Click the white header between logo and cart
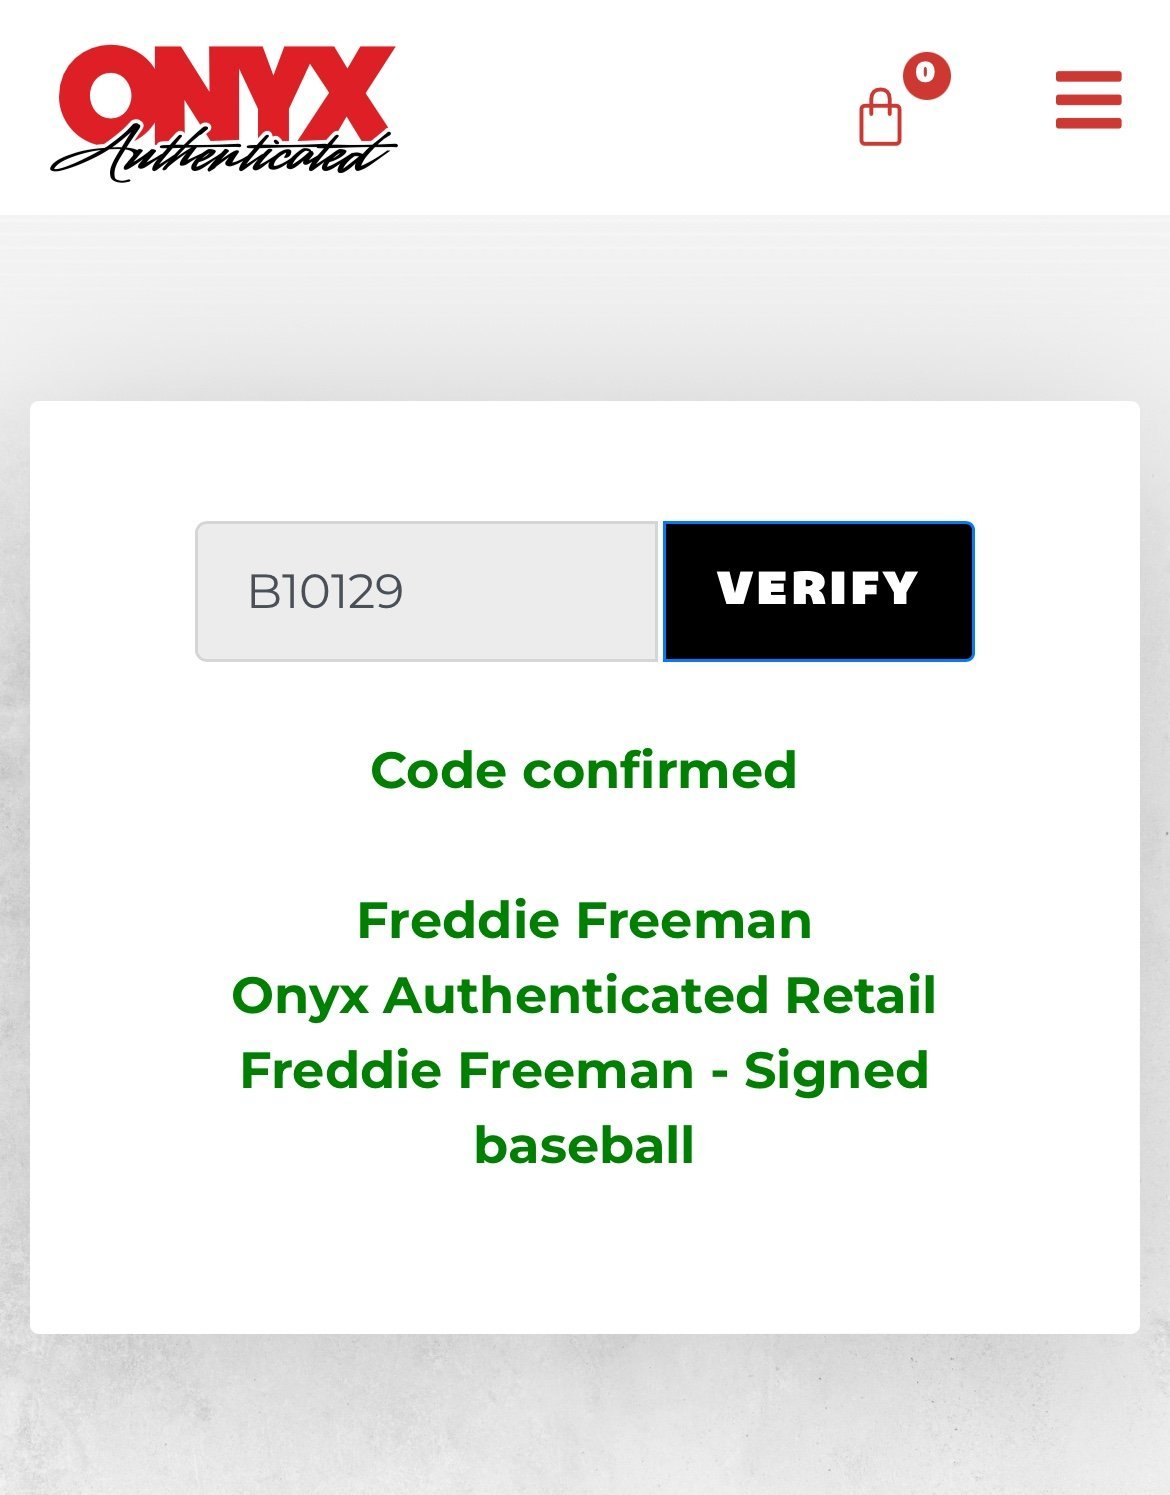 coord(620,107)
